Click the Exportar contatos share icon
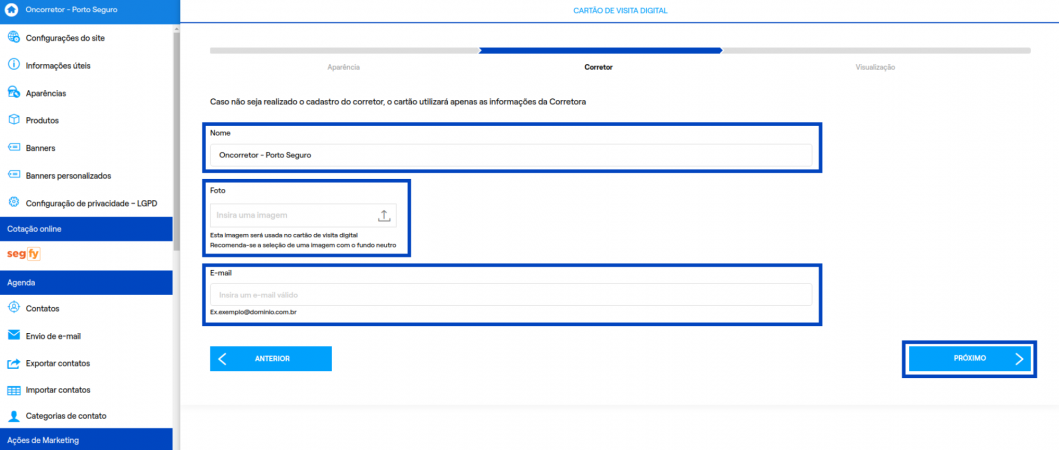The image size is (1059, 450). point(14,363)
